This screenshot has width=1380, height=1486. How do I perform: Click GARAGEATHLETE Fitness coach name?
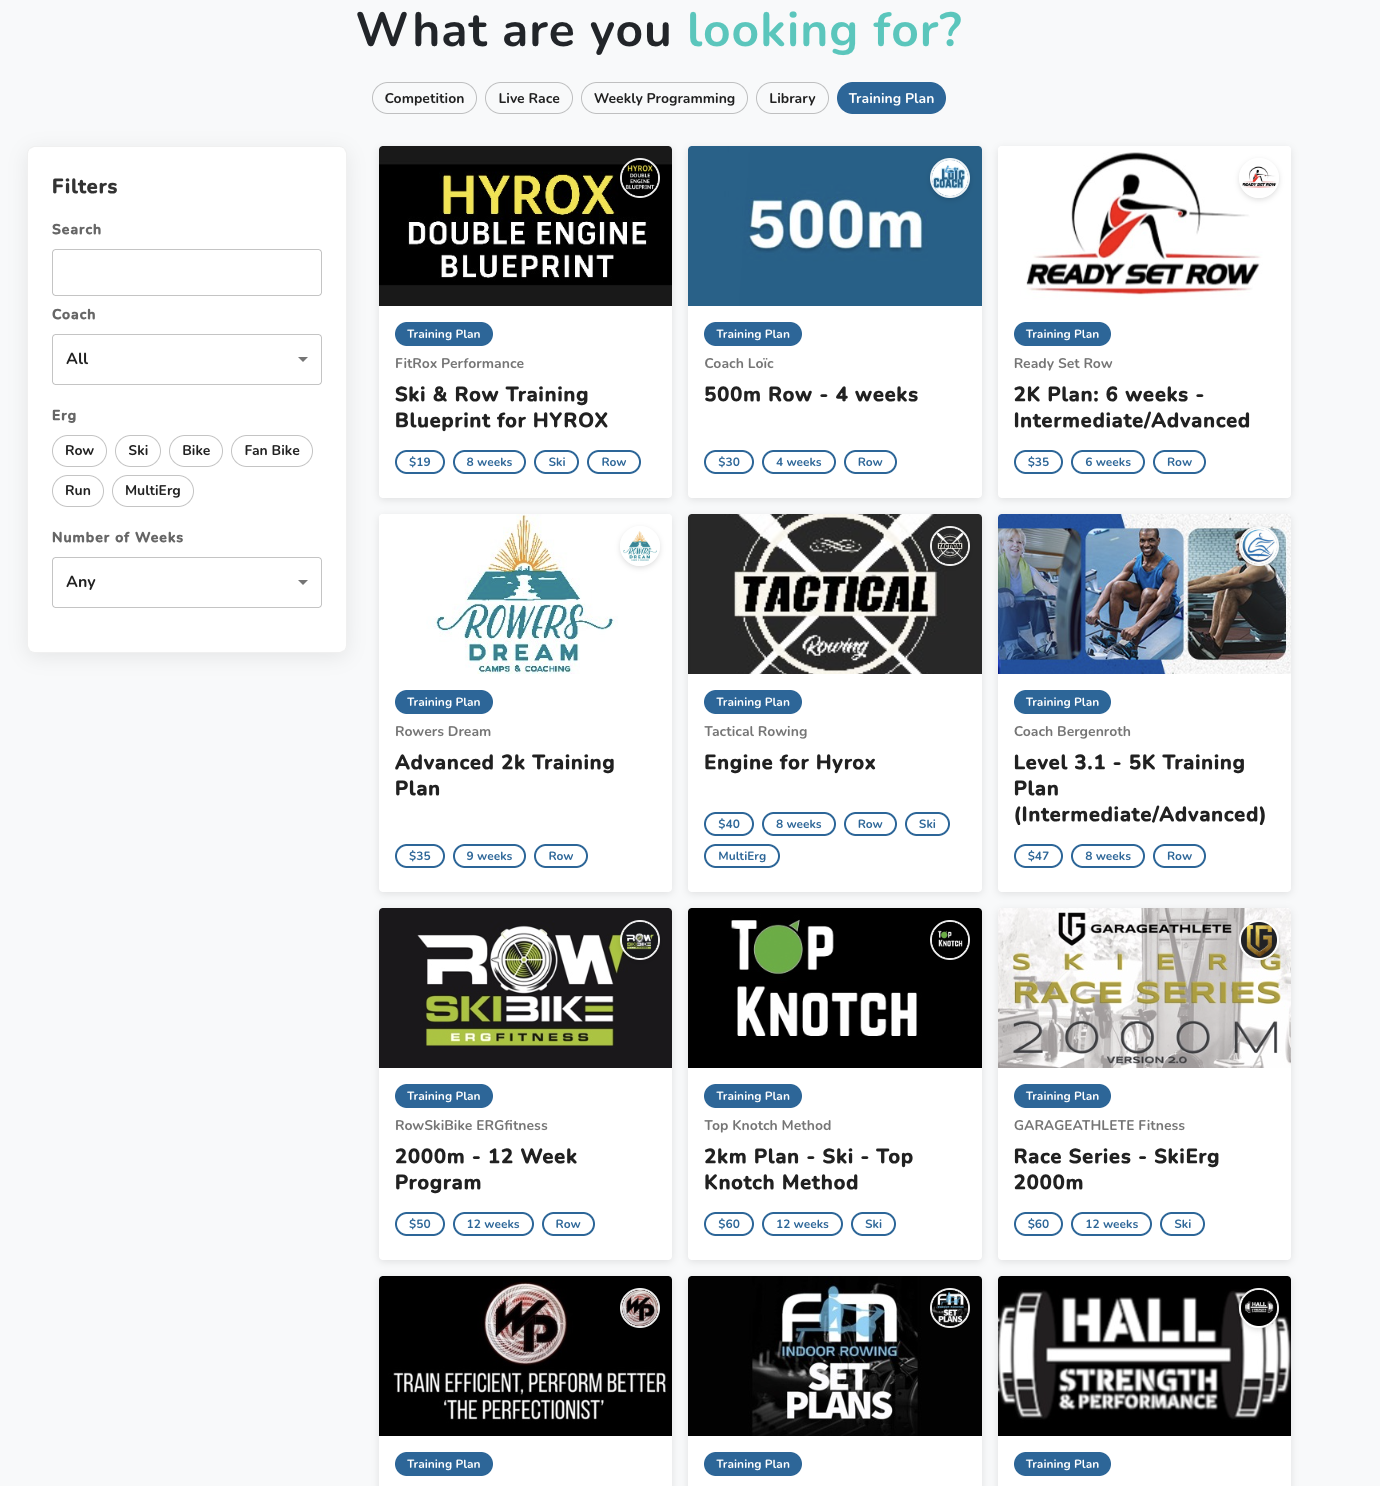tap(1099, 1125)
